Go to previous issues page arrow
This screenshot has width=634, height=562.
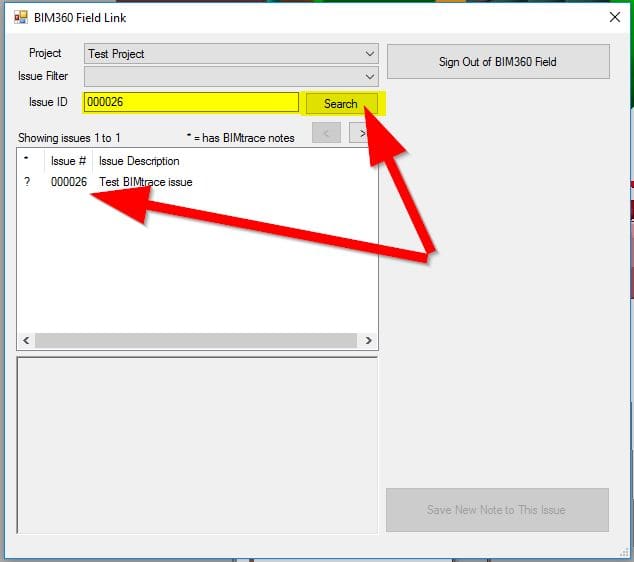click(x=326, y=133)
